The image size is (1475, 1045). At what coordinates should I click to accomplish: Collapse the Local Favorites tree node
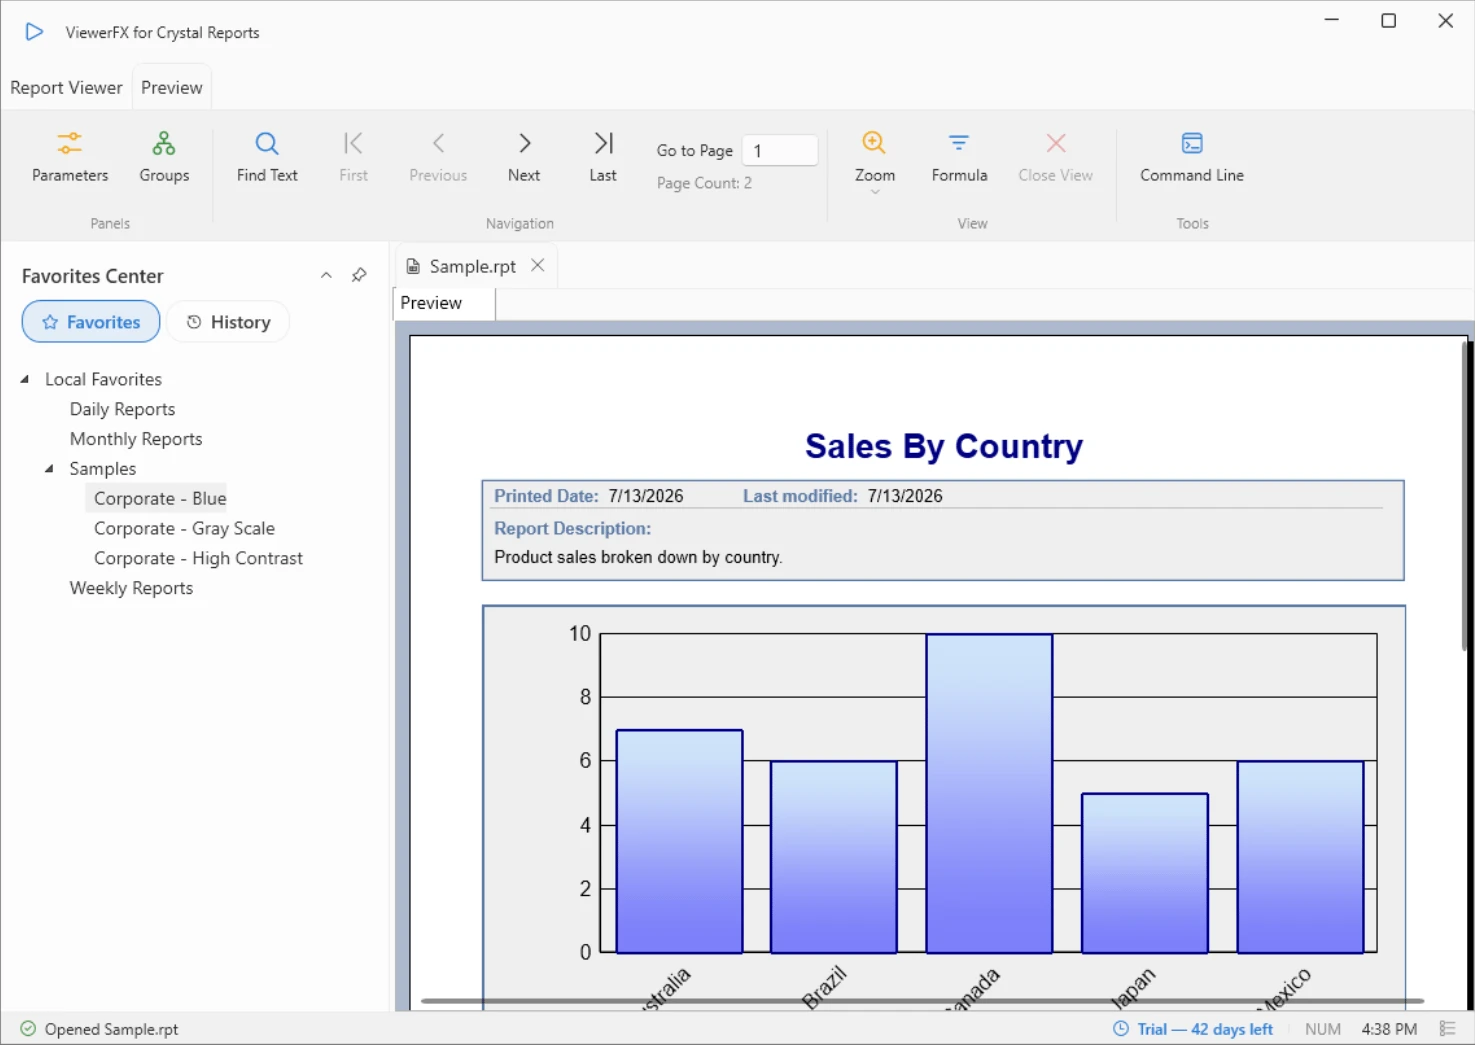[25, 379]
